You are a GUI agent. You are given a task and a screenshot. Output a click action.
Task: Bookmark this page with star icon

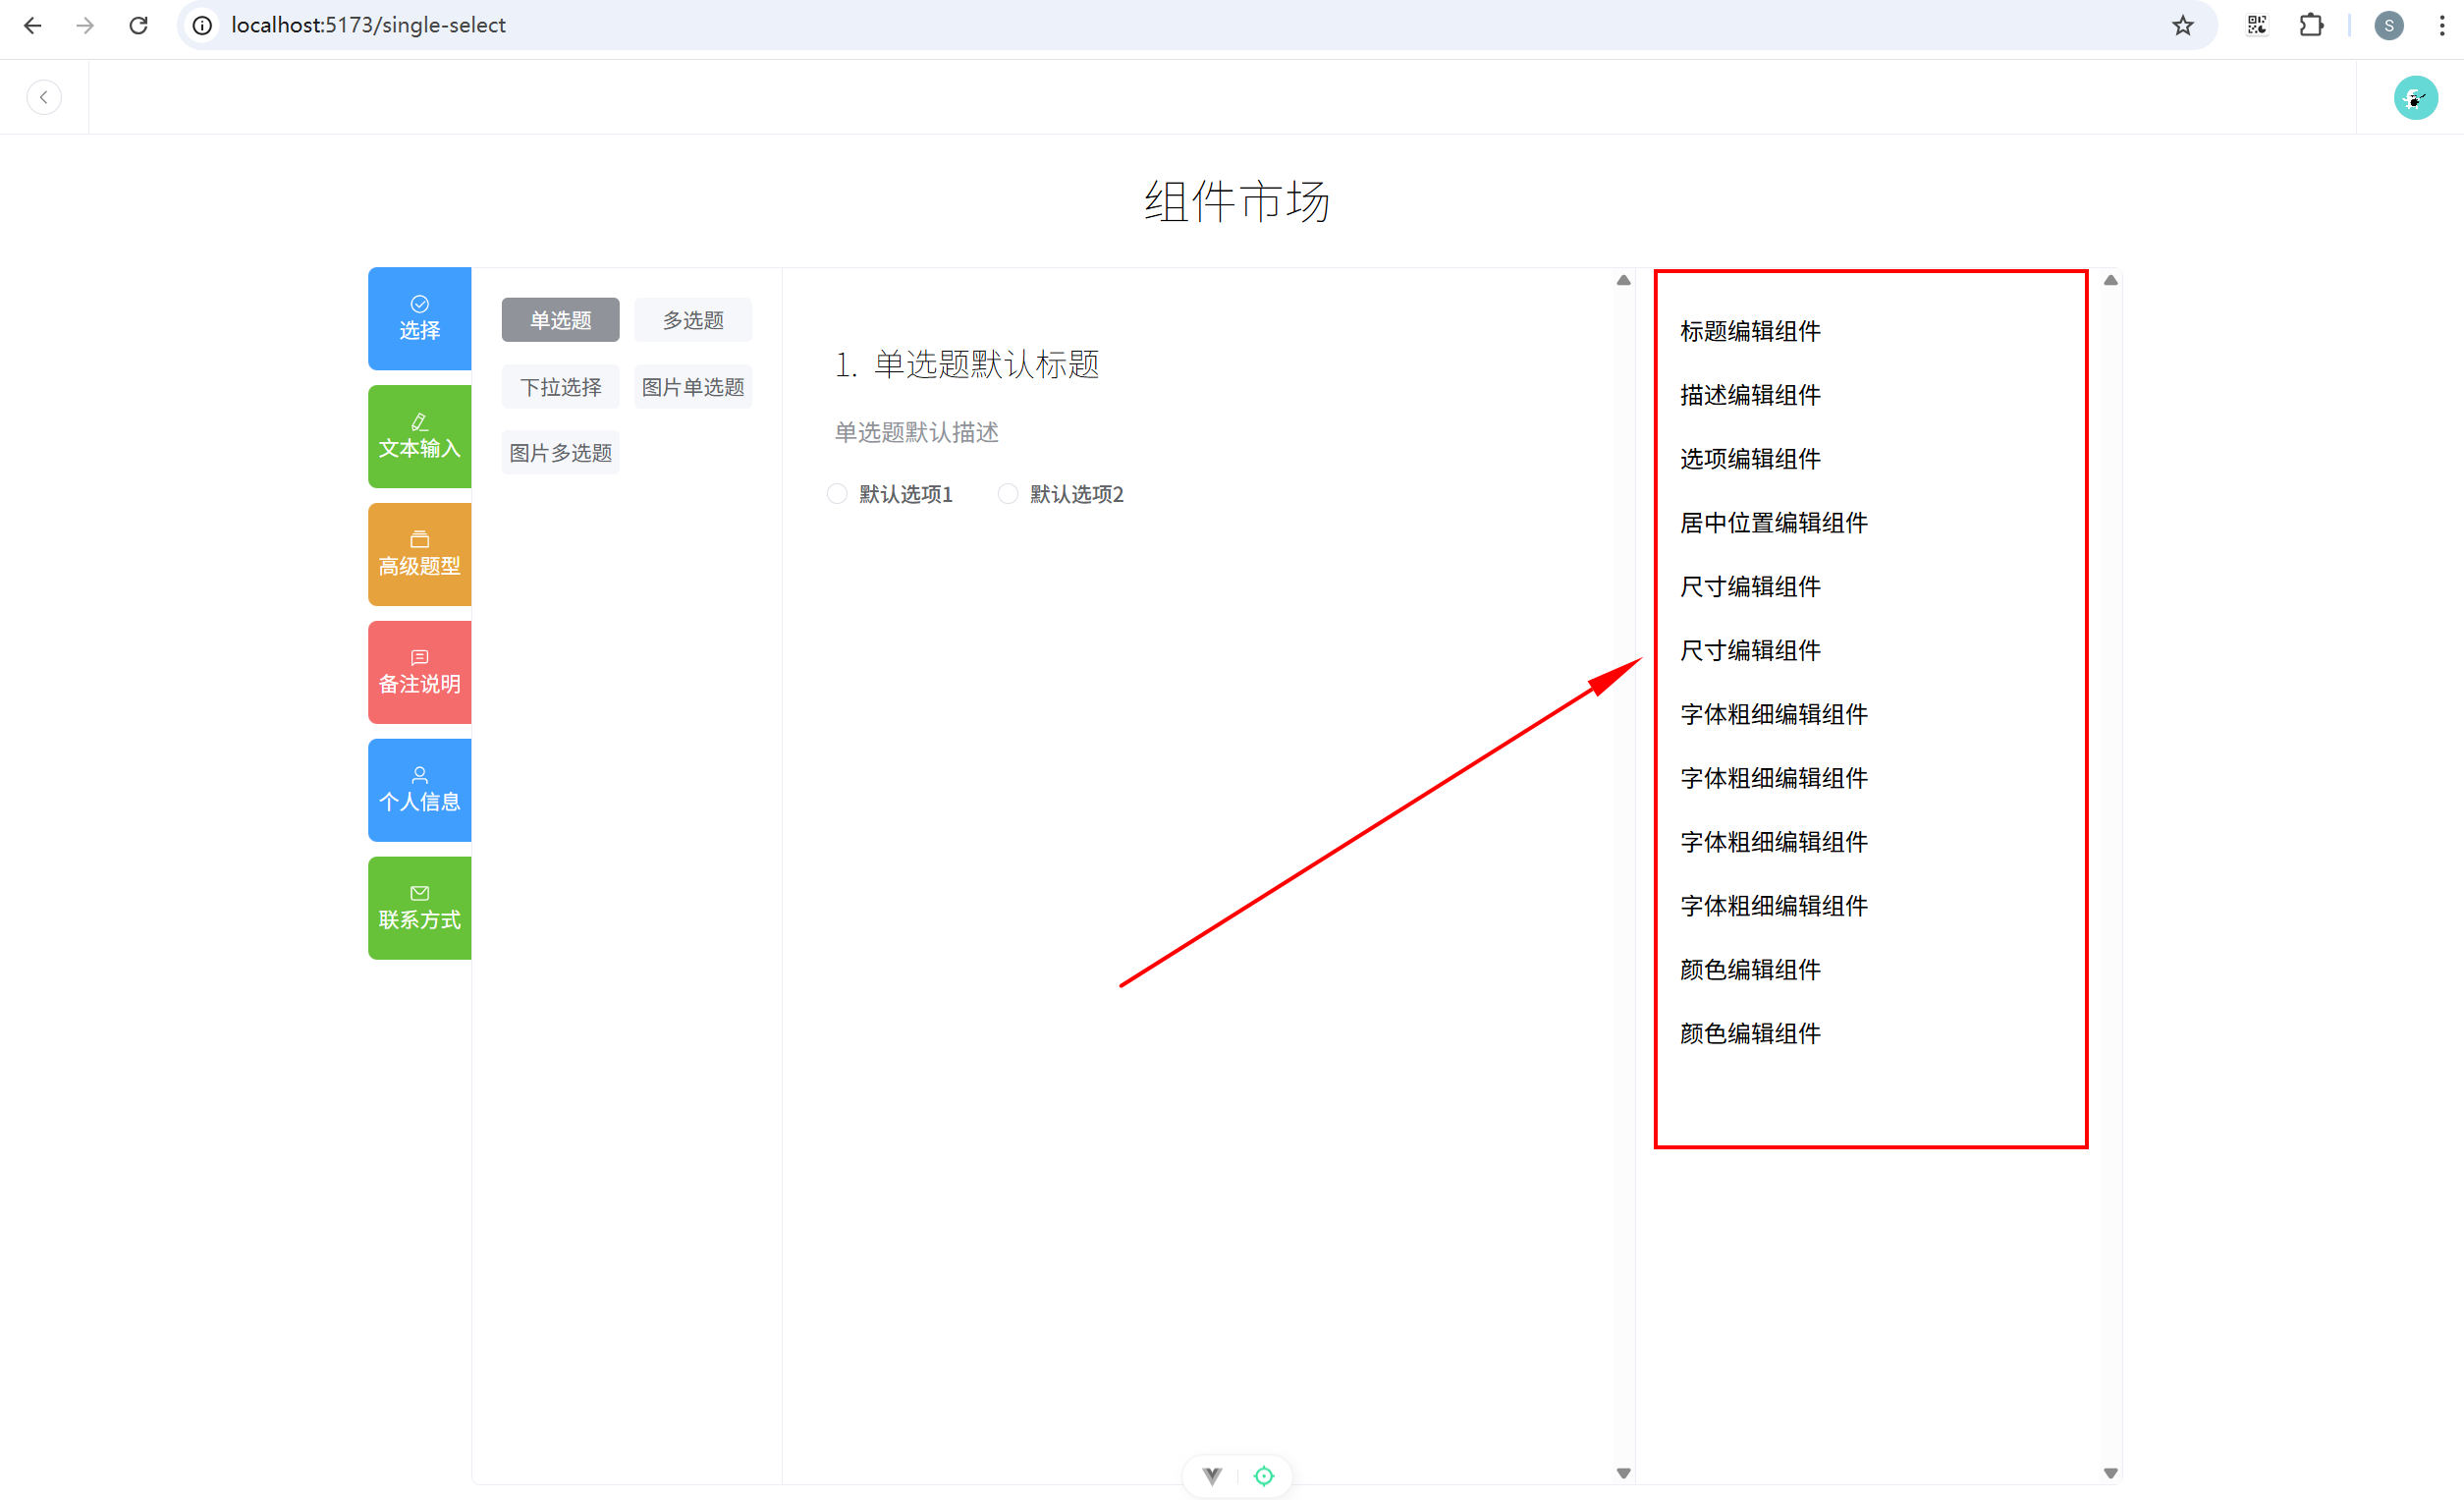click(2182, 25)
